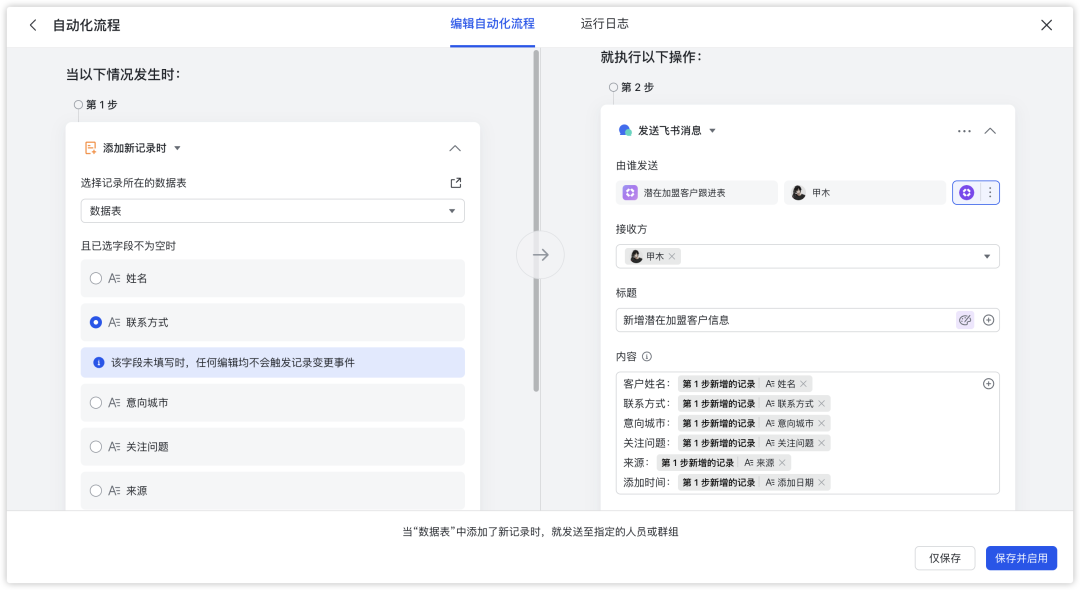Click the 客户姓名 variable tag
This screenshot has height=590, width=1080.
(745, 384)
